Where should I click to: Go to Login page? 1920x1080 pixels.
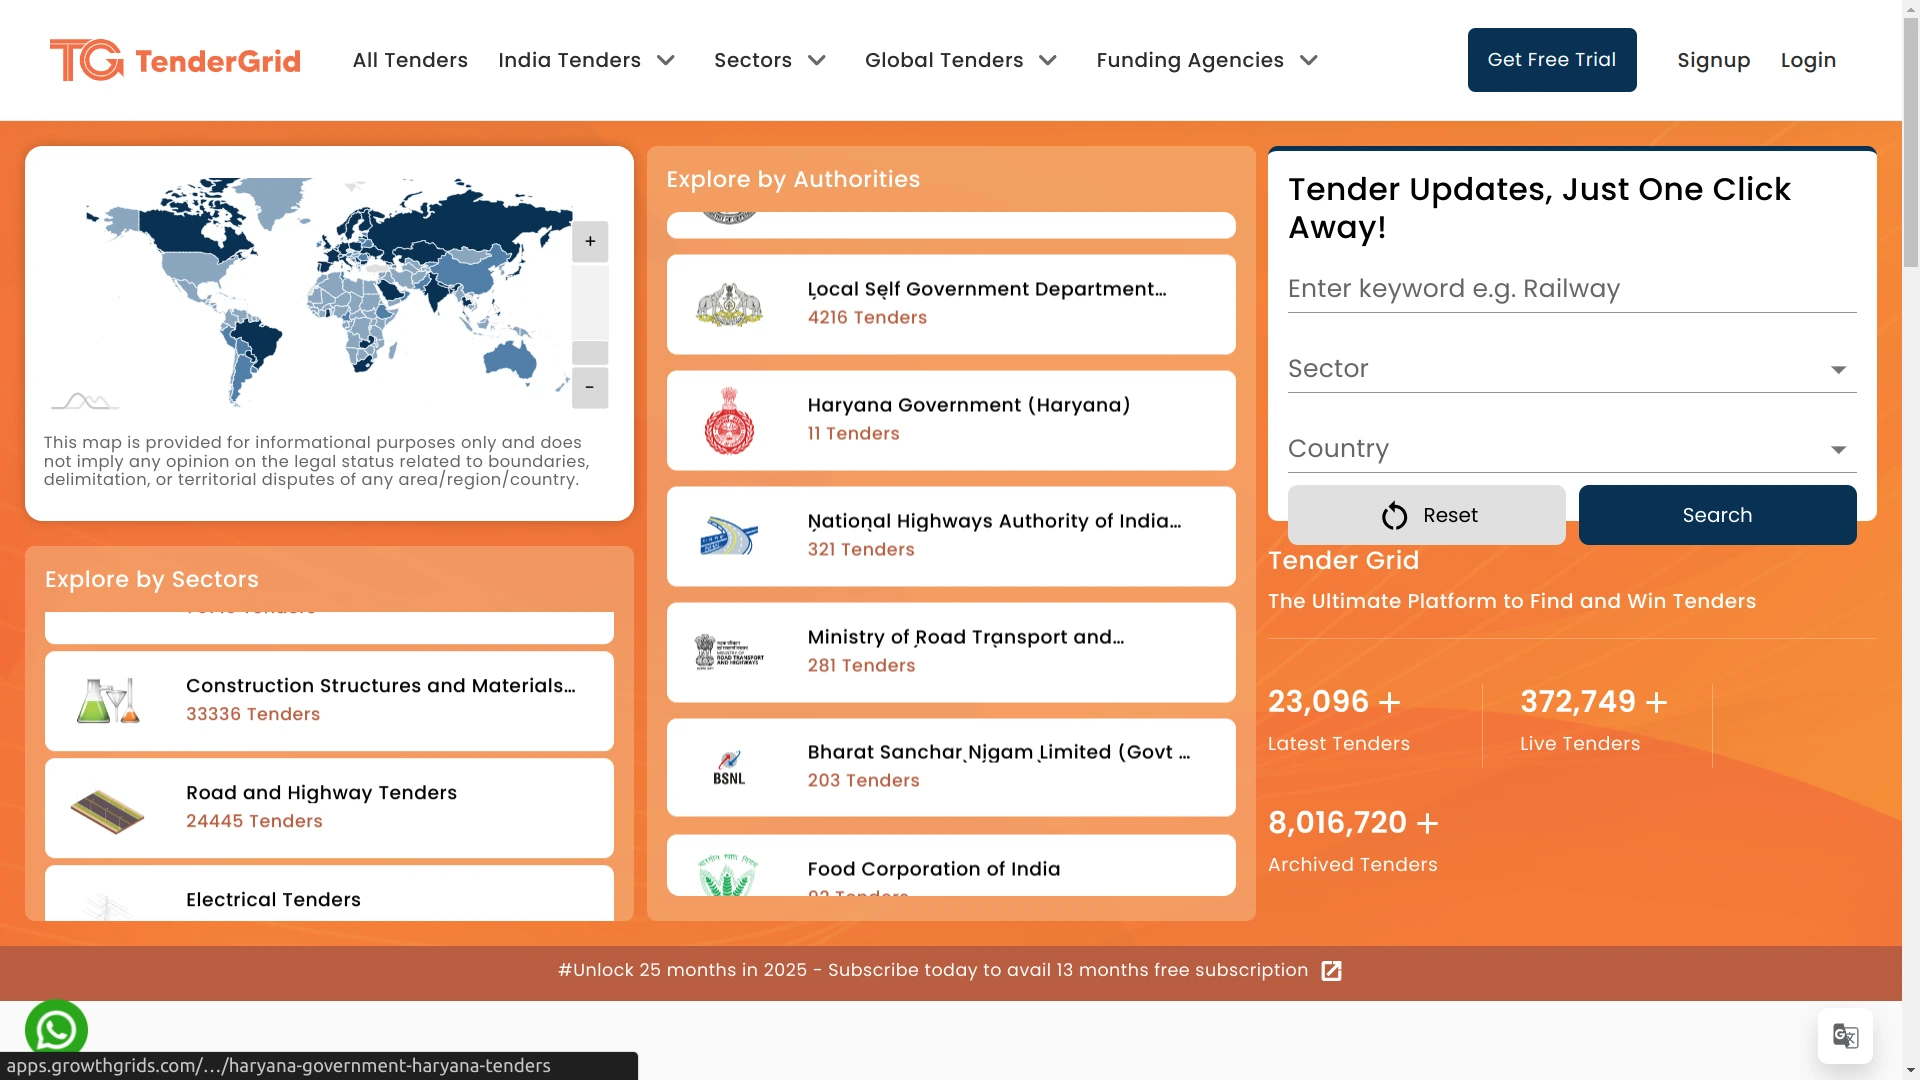point(1808,60)
